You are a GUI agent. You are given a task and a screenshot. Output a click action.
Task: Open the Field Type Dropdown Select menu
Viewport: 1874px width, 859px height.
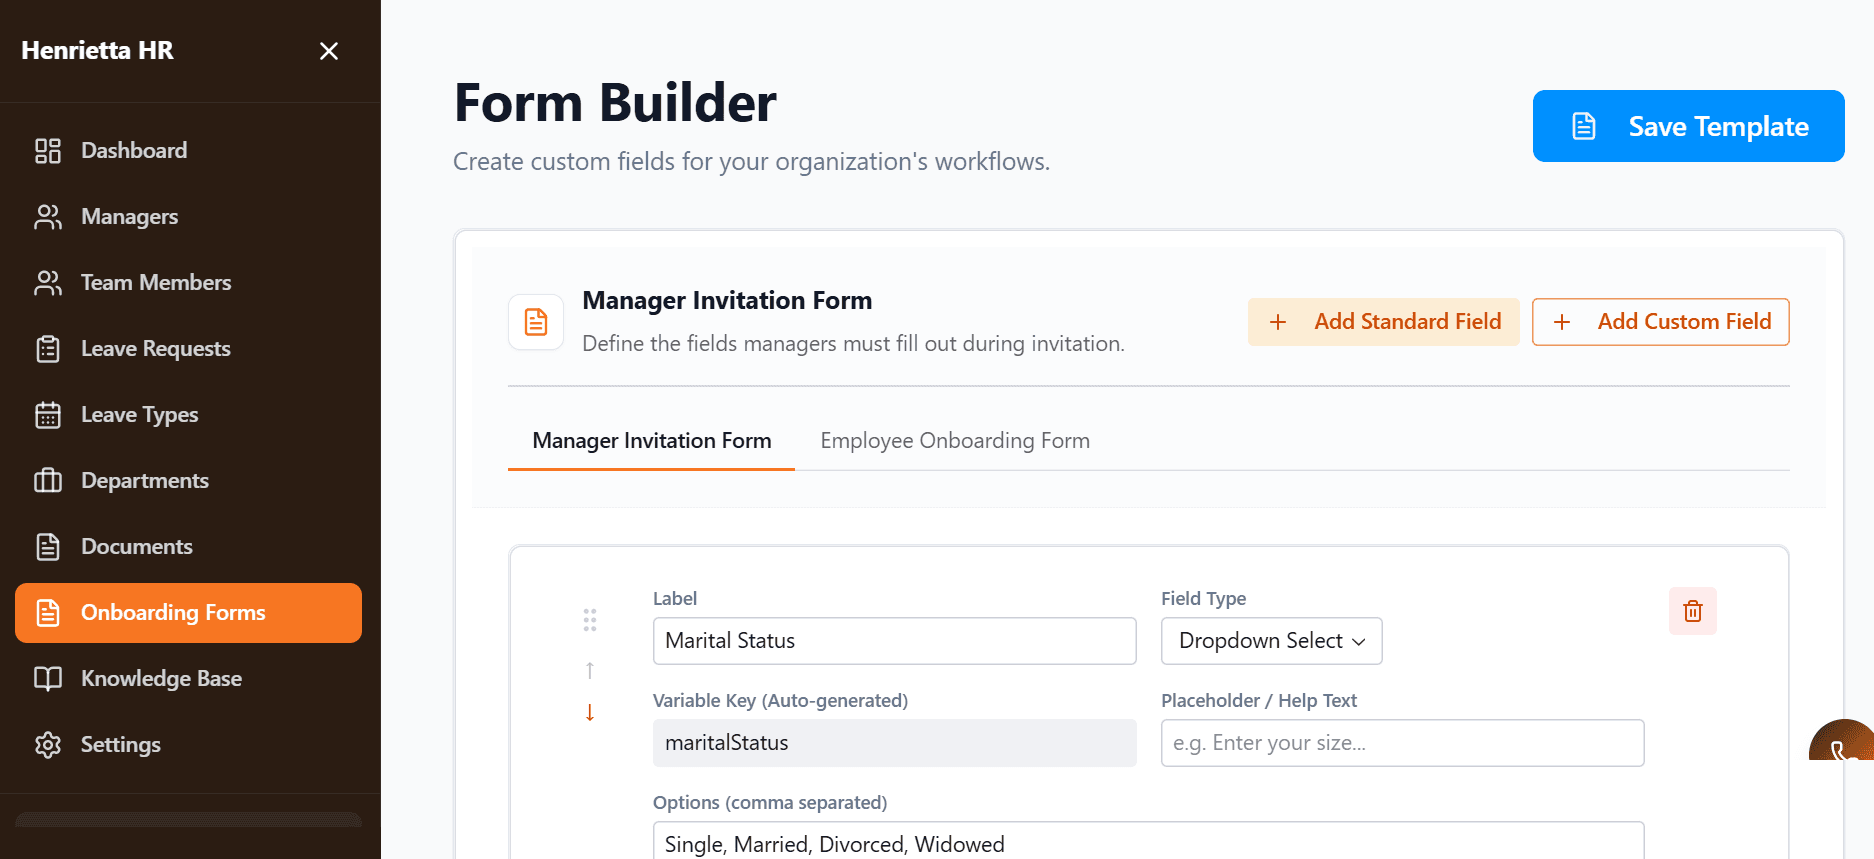[1271, 641]
